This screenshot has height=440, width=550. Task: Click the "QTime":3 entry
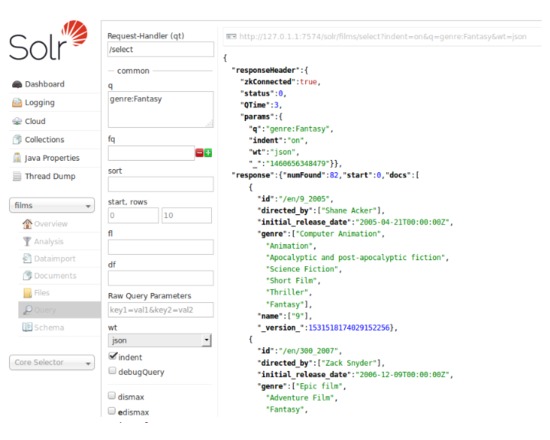(x=260, y=105)
